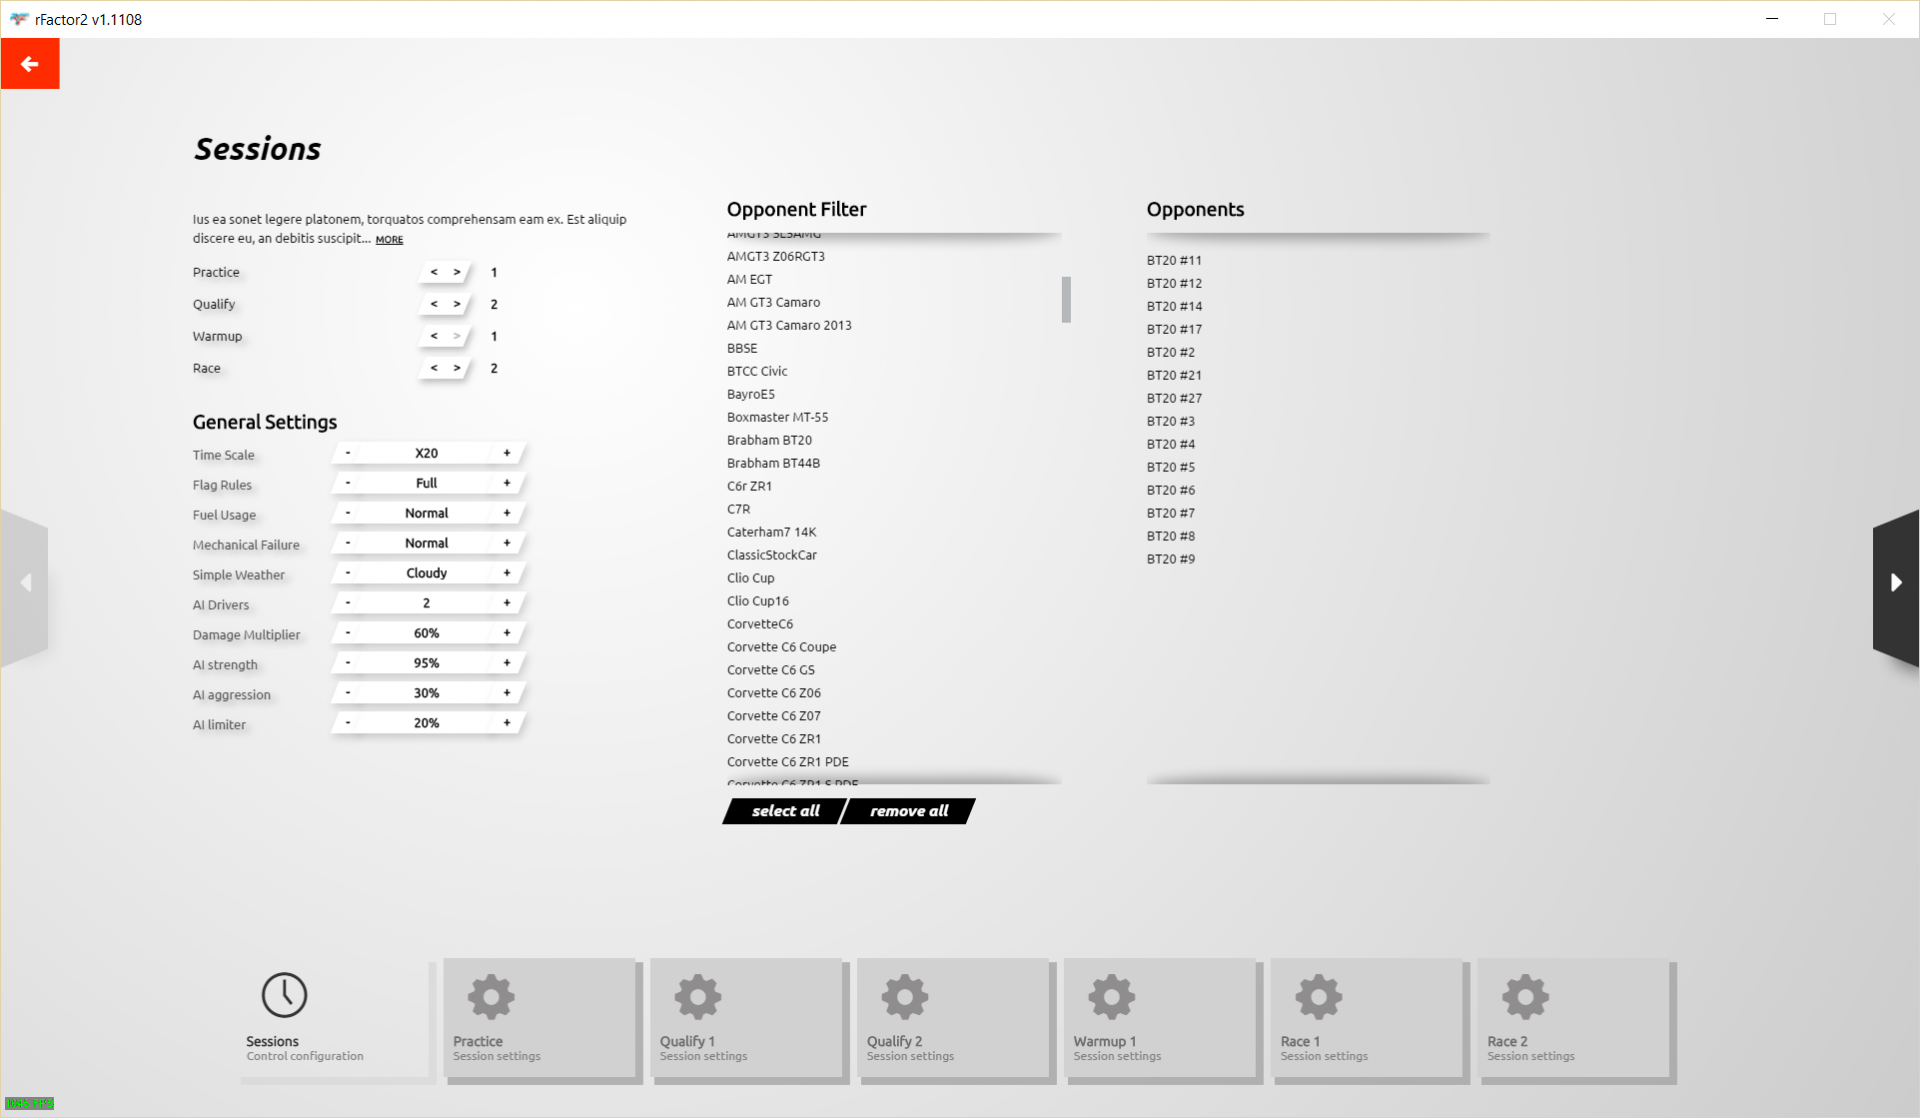
Task: Adjust Time Scale minus stepper control
Action: point(347,453)
